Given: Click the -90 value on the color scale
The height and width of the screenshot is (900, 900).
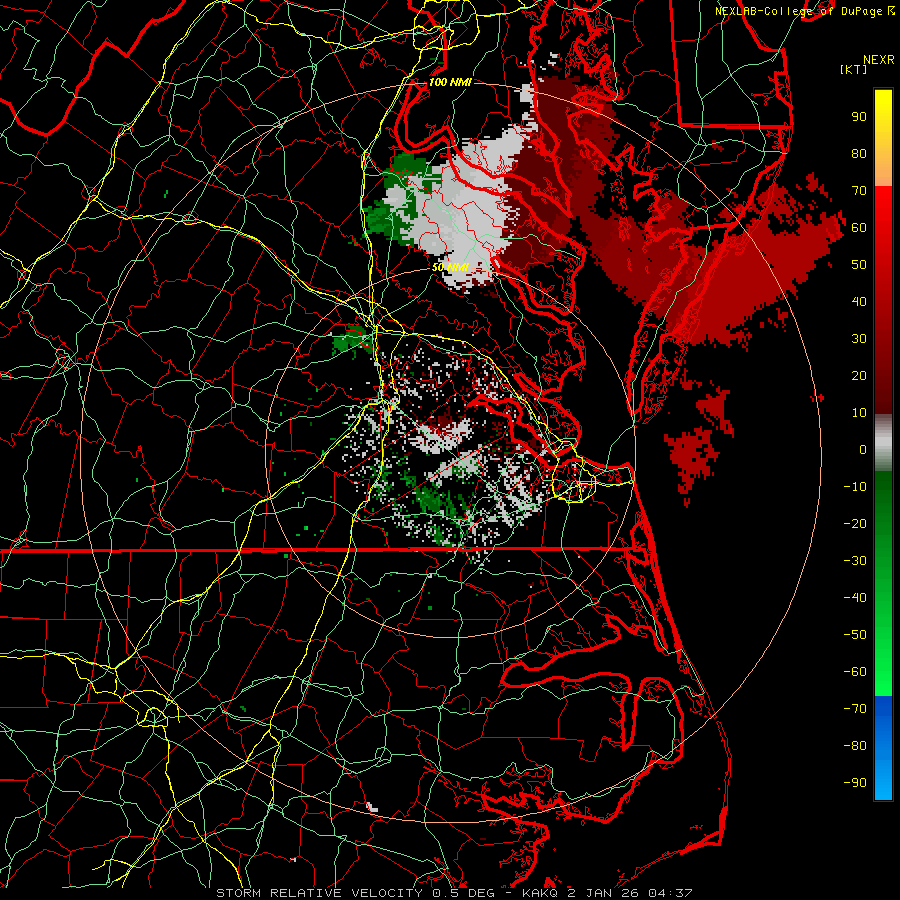Looking at the screenshot, I should coord(855,783).
